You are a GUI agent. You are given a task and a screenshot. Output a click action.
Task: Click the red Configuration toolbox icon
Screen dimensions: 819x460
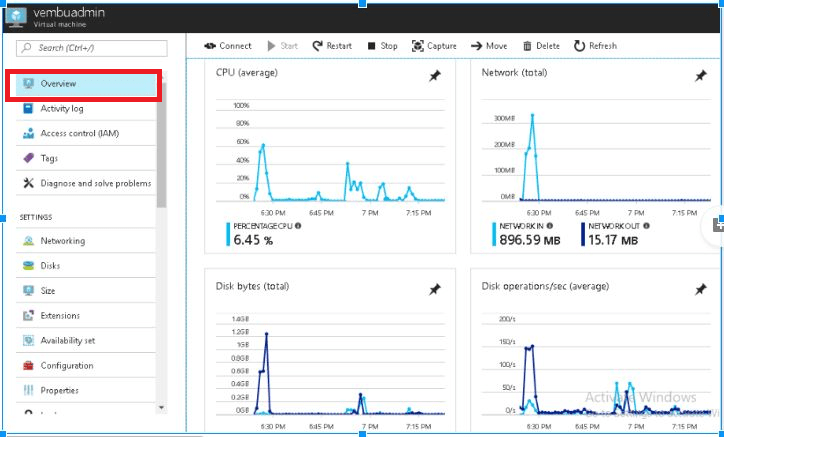point(28,365)
